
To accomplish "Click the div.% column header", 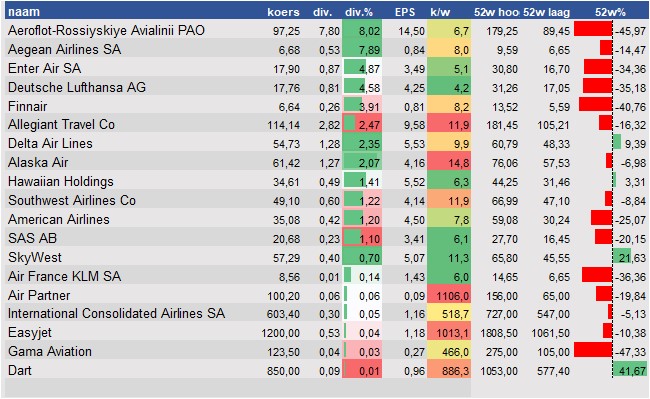I will coord(359,12).
